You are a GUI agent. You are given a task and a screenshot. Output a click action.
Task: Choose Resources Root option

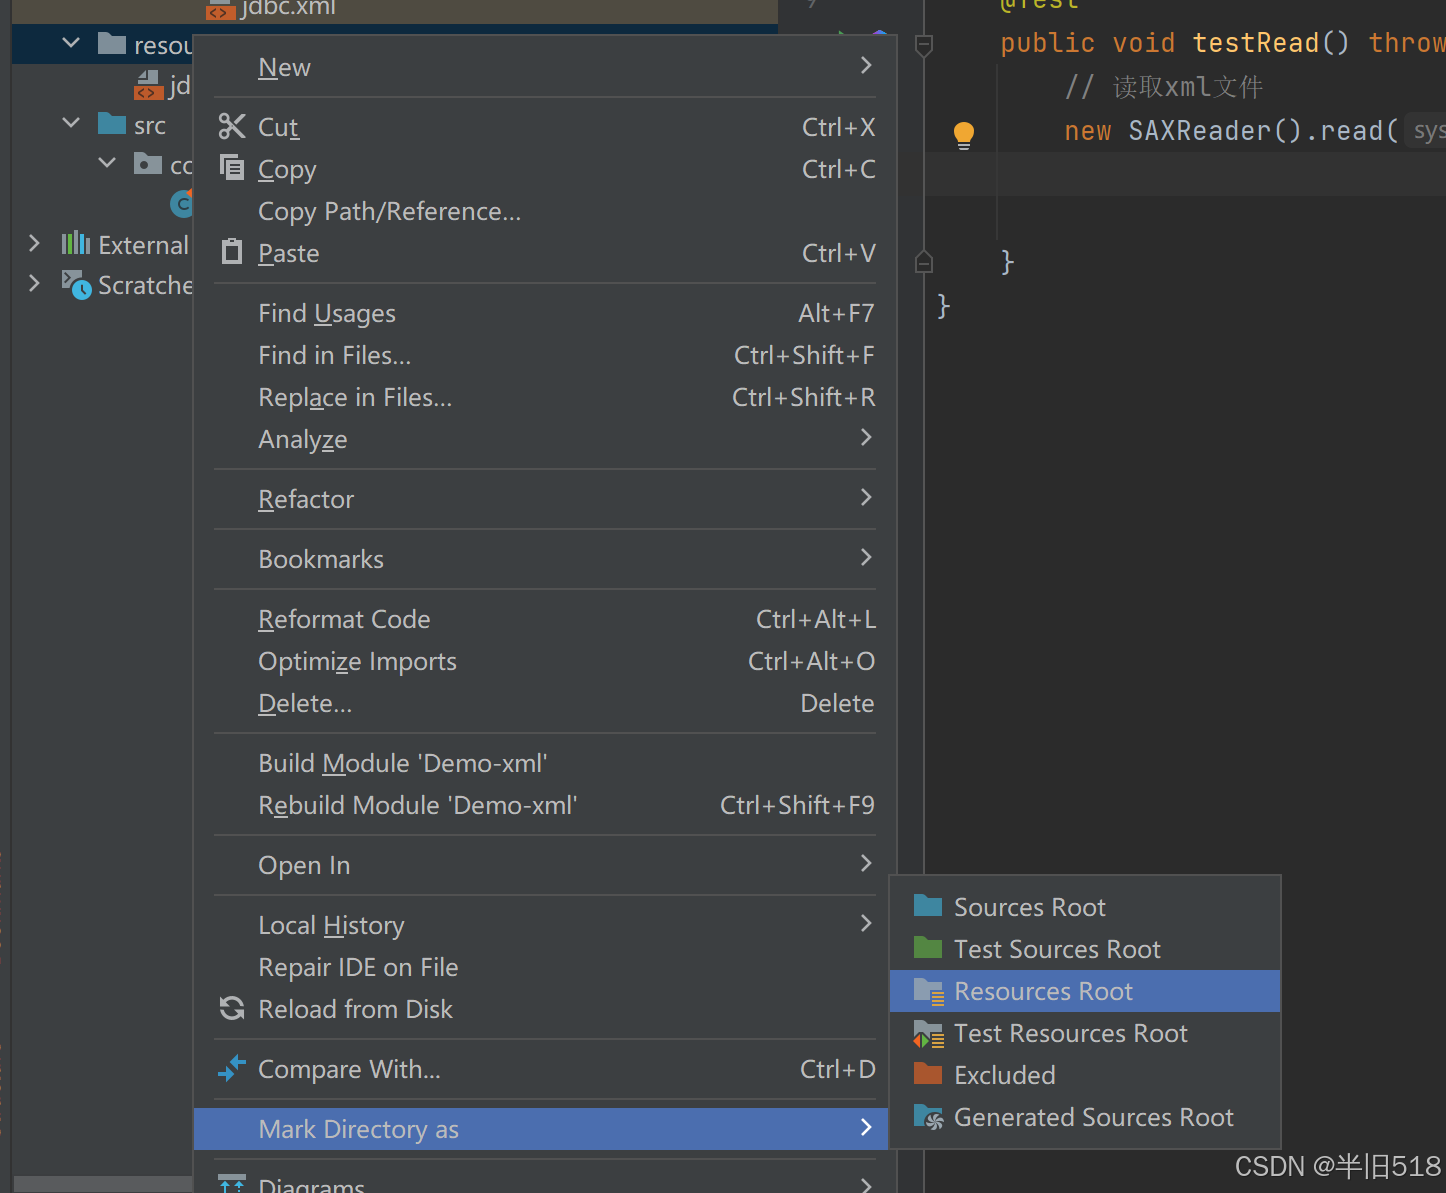click(1085, 991)
